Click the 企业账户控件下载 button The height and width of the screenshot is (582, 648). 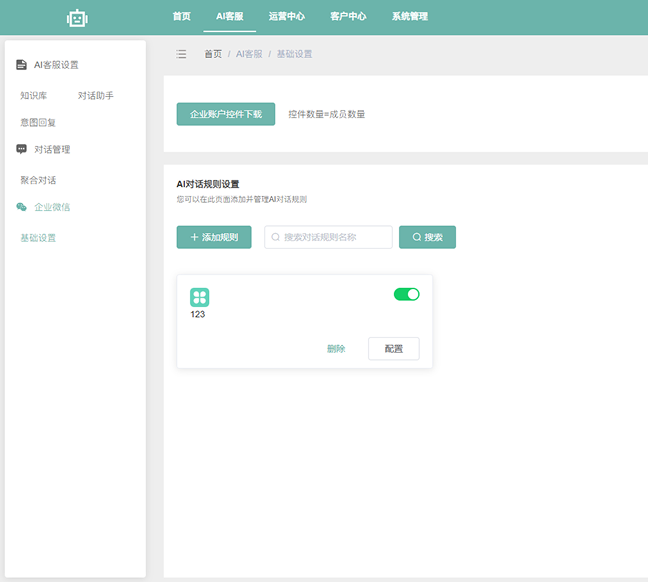click(x=226, y=114)
